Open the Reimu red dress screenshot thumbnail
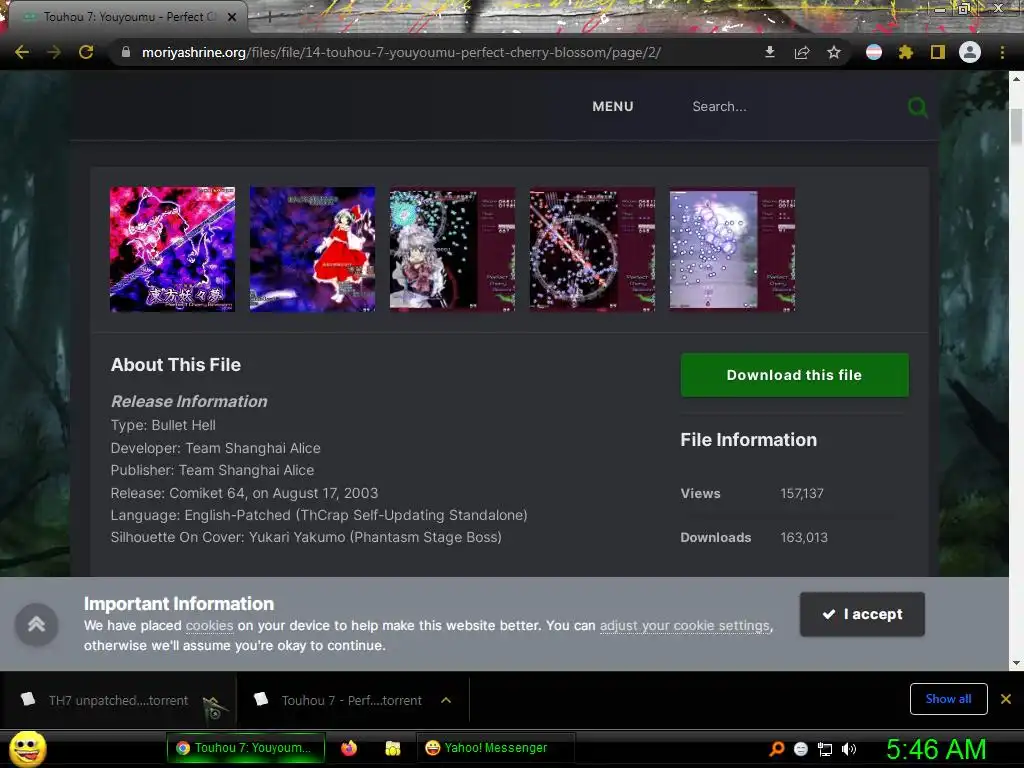The height and width of the screenshot is (768, 1024). 312,249
